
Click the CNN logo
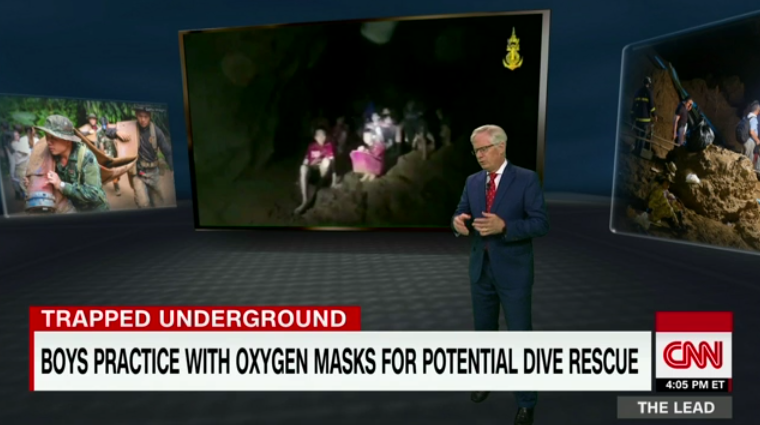point(694,355)
